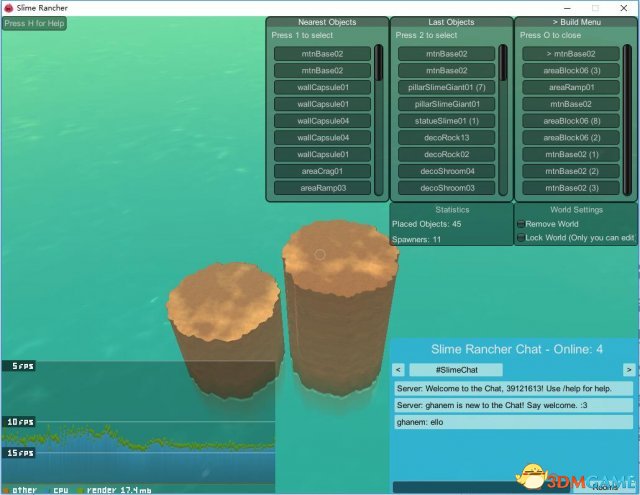Pick pillarSlimeGiant01 without number in Last Objects
Screen dimensions: 640x495
click(446, 104)
